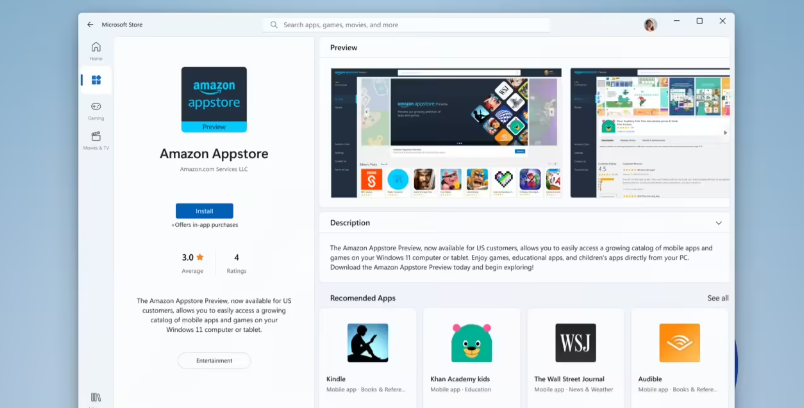Open first preview screenshot

tap(446, 133)
